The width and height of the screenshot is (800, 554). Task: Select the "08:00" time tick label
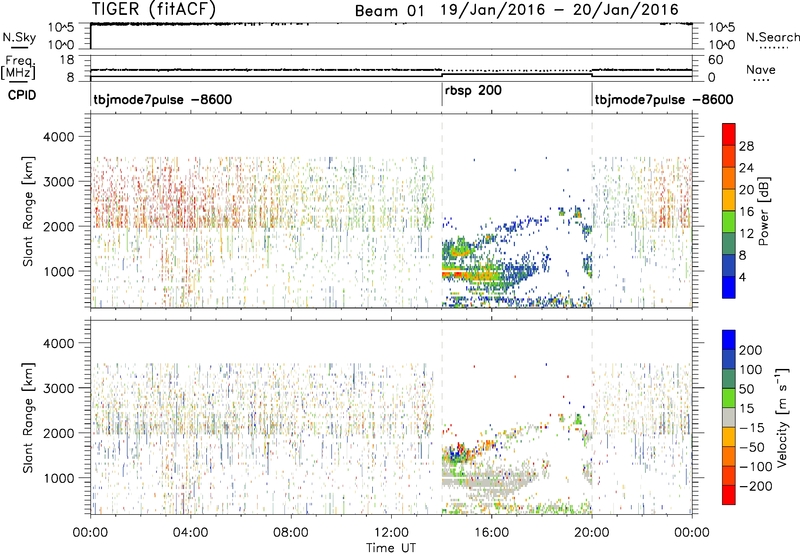click(291, 533)
